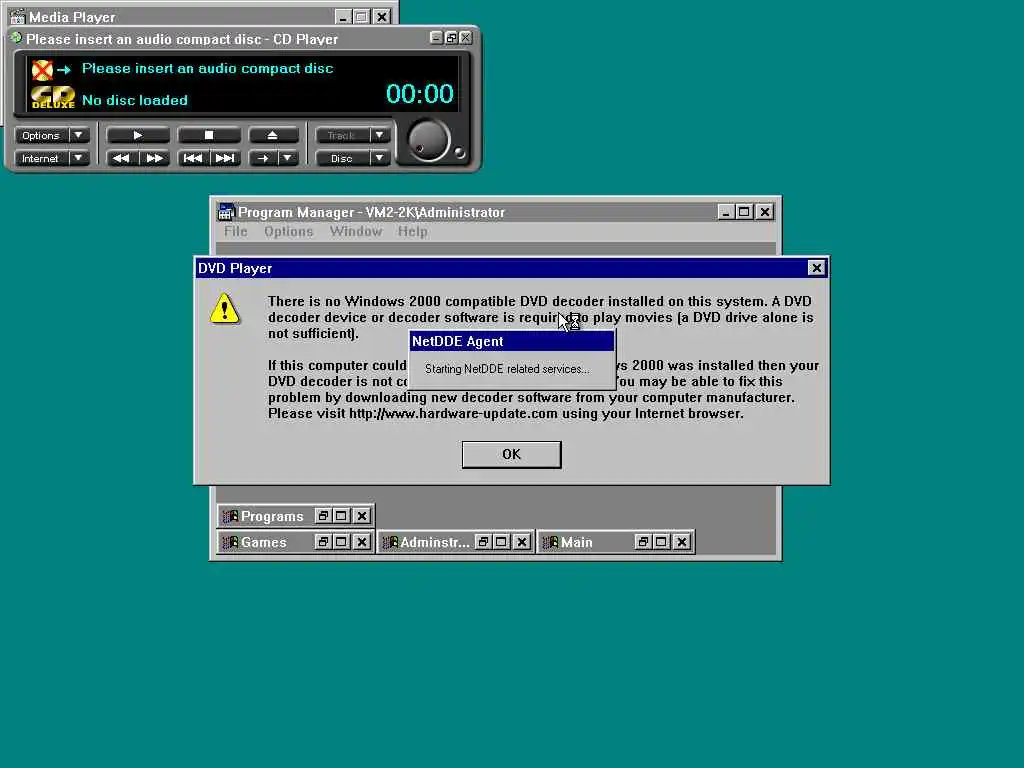Viewport: 1024px width, 768px height.
Task: Open the Options button in CD Player
Action: 41,135
